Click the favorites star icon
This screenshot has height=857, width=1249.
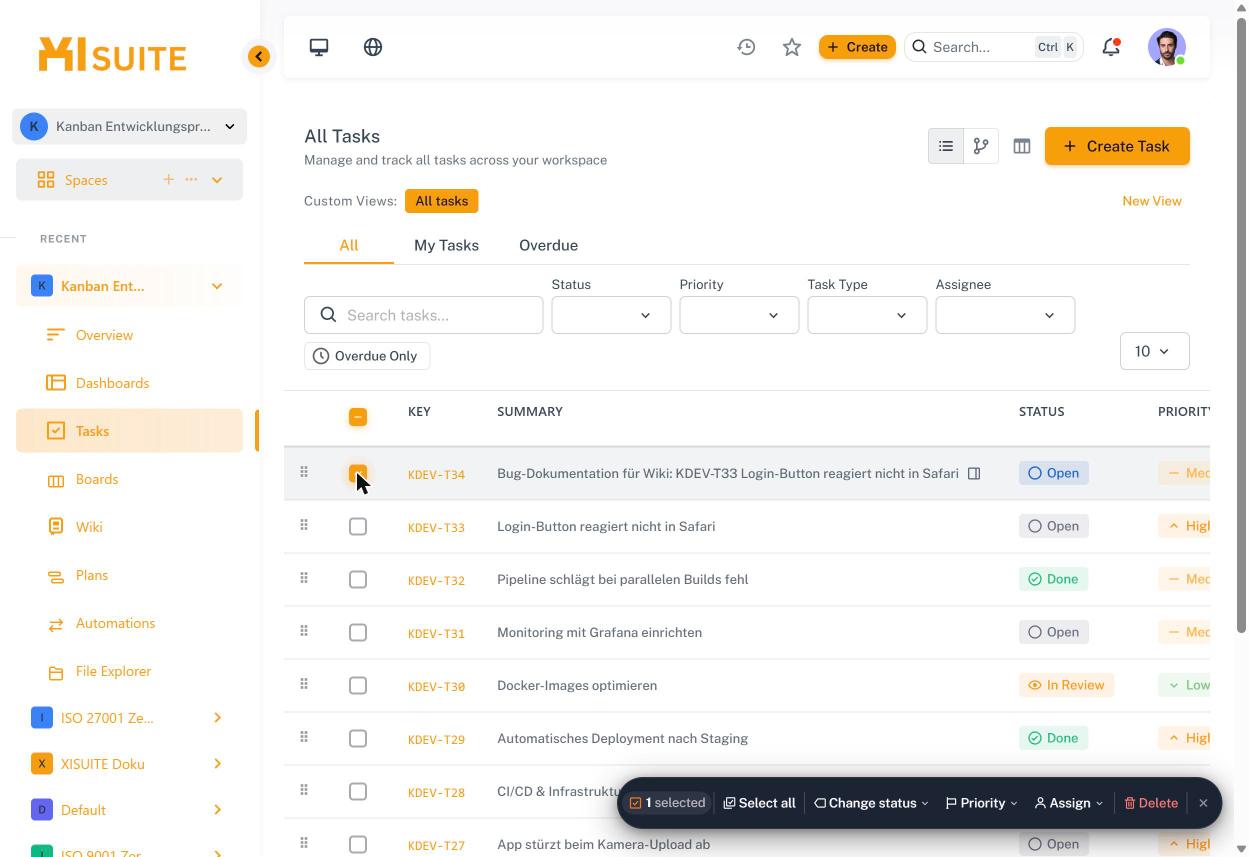click(x=792, y=47)
